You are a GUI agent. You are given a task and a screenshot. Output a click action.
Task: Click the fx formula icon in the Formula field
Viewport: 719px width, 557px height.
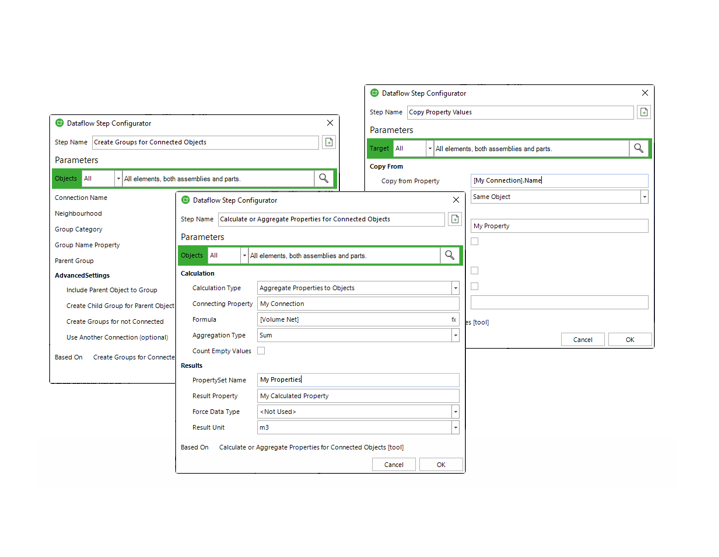[x=454, y=320]
